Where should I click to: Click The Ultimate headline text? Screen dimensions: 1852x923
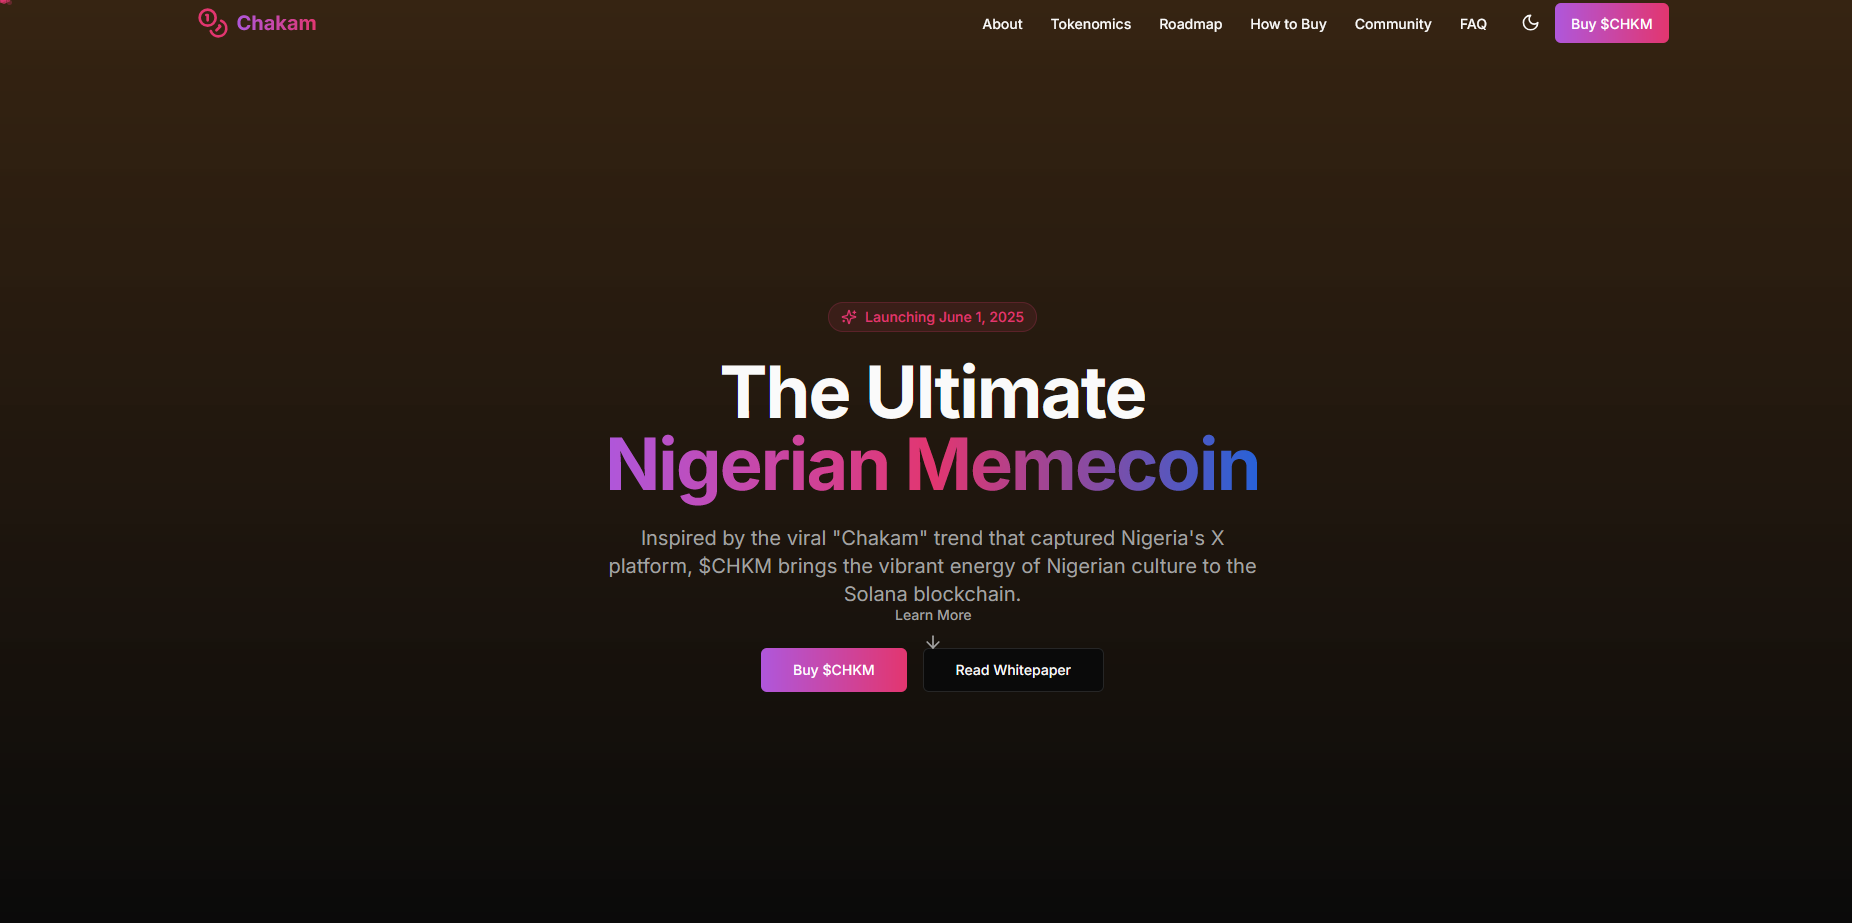[x=933, y=392]
